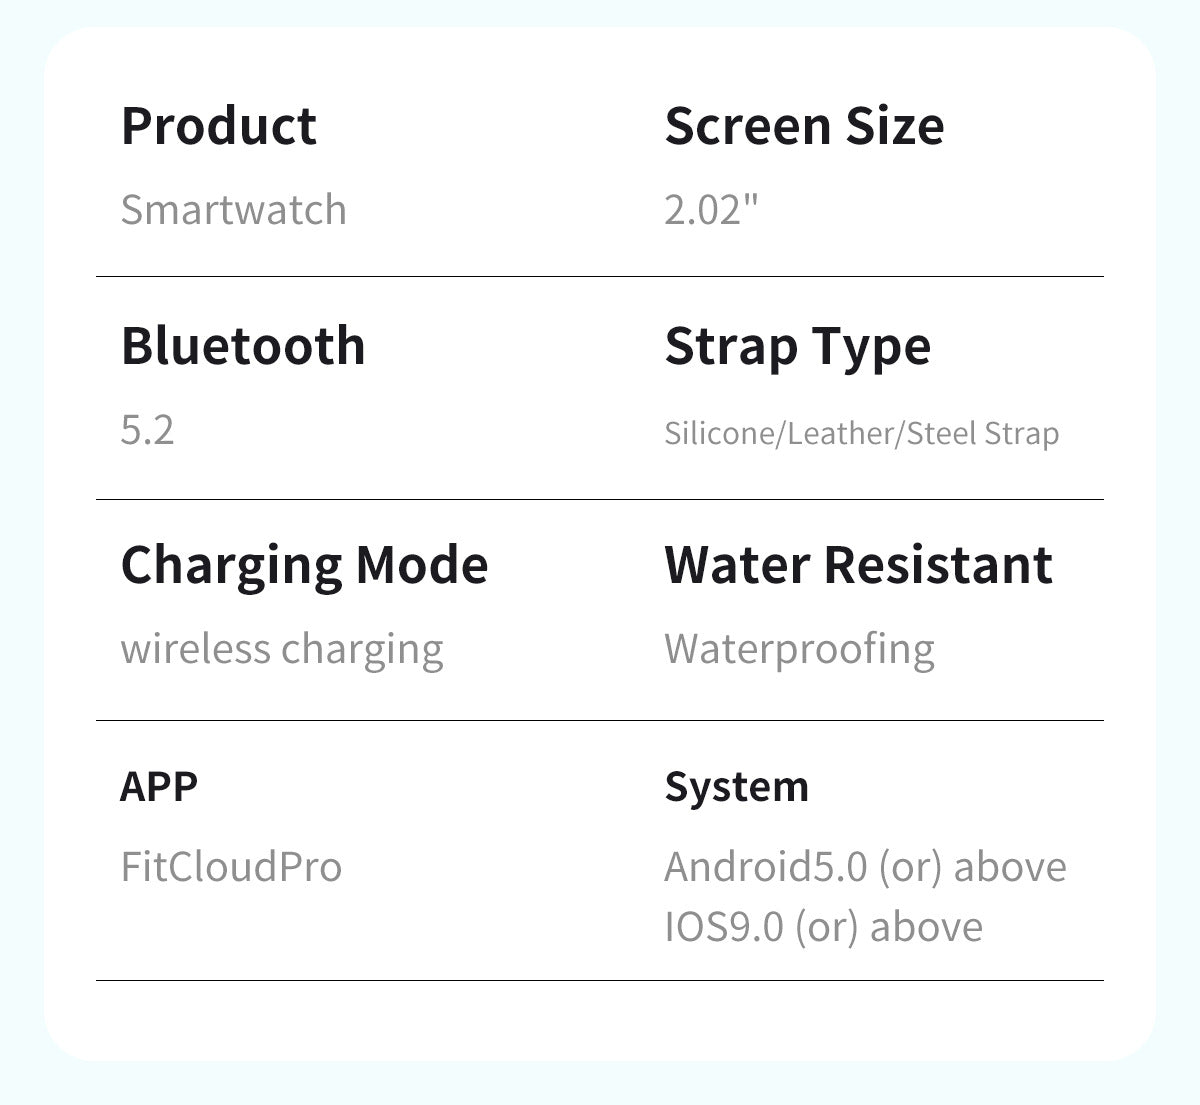1200x1105 pixels.
Task: Click the Product heading
Action: click(218, 127)
